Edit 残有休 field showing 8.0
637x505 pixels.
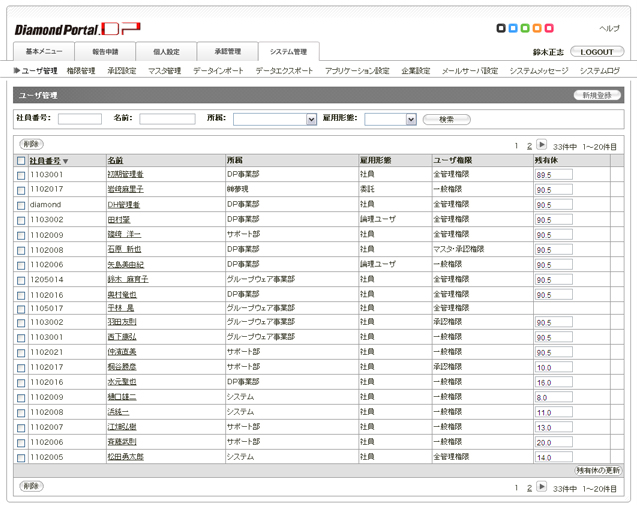554,397
